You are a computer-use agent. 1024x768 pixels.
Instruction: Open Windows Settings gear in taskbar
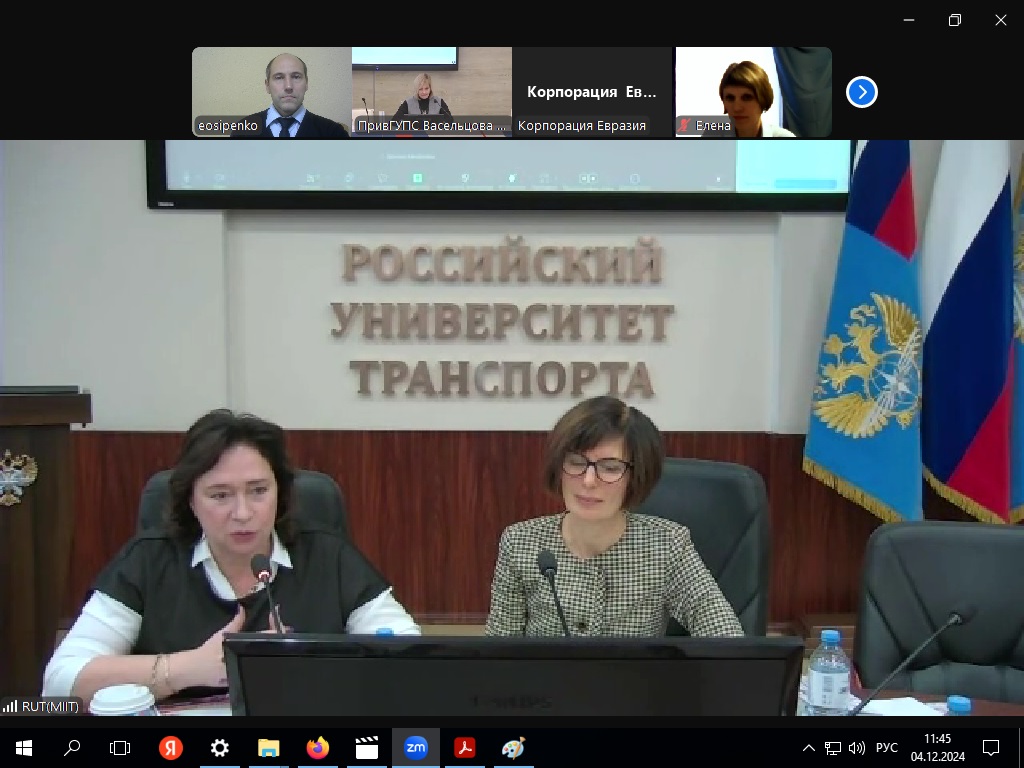coord(220,747)
